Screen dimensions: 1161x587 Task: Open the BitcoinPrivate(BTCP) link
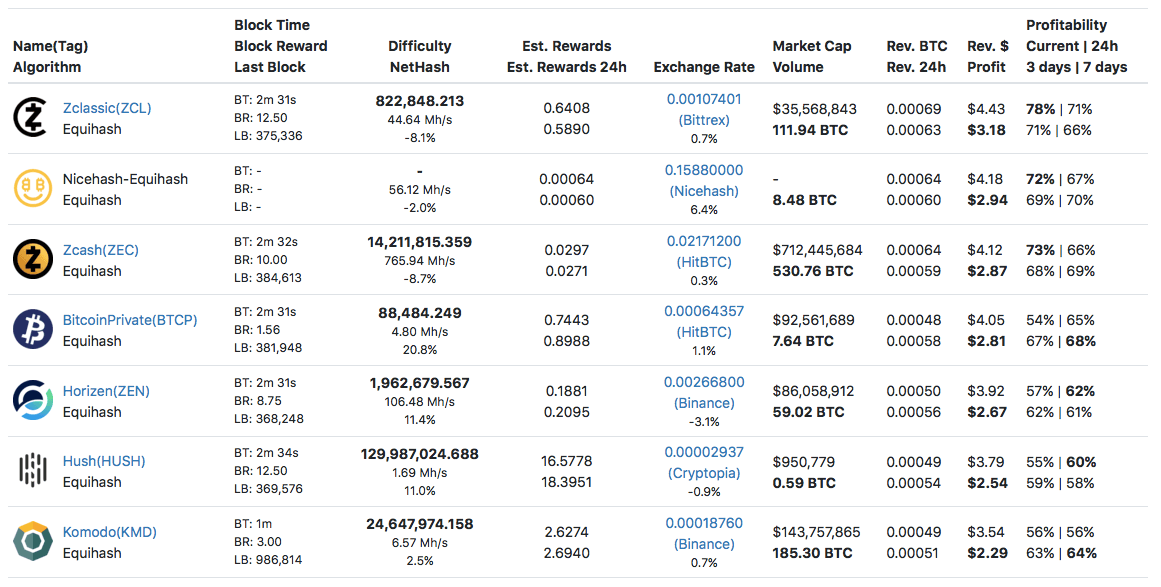pyautogui.click(x=130, y=320)
